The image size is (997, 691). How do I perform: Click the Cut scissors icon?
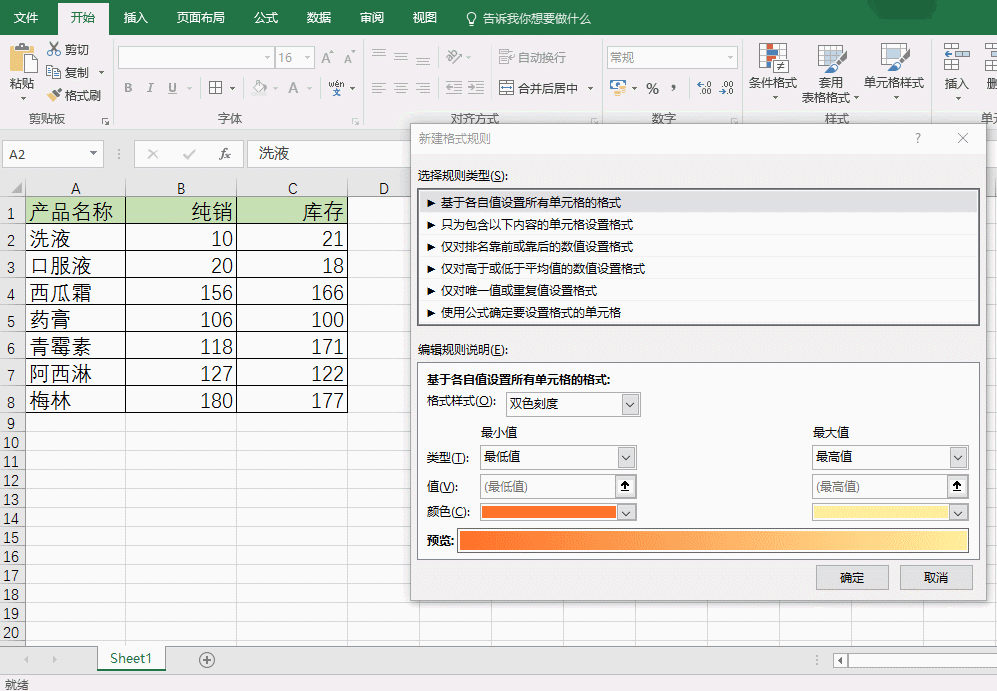(x=54, y=49)
